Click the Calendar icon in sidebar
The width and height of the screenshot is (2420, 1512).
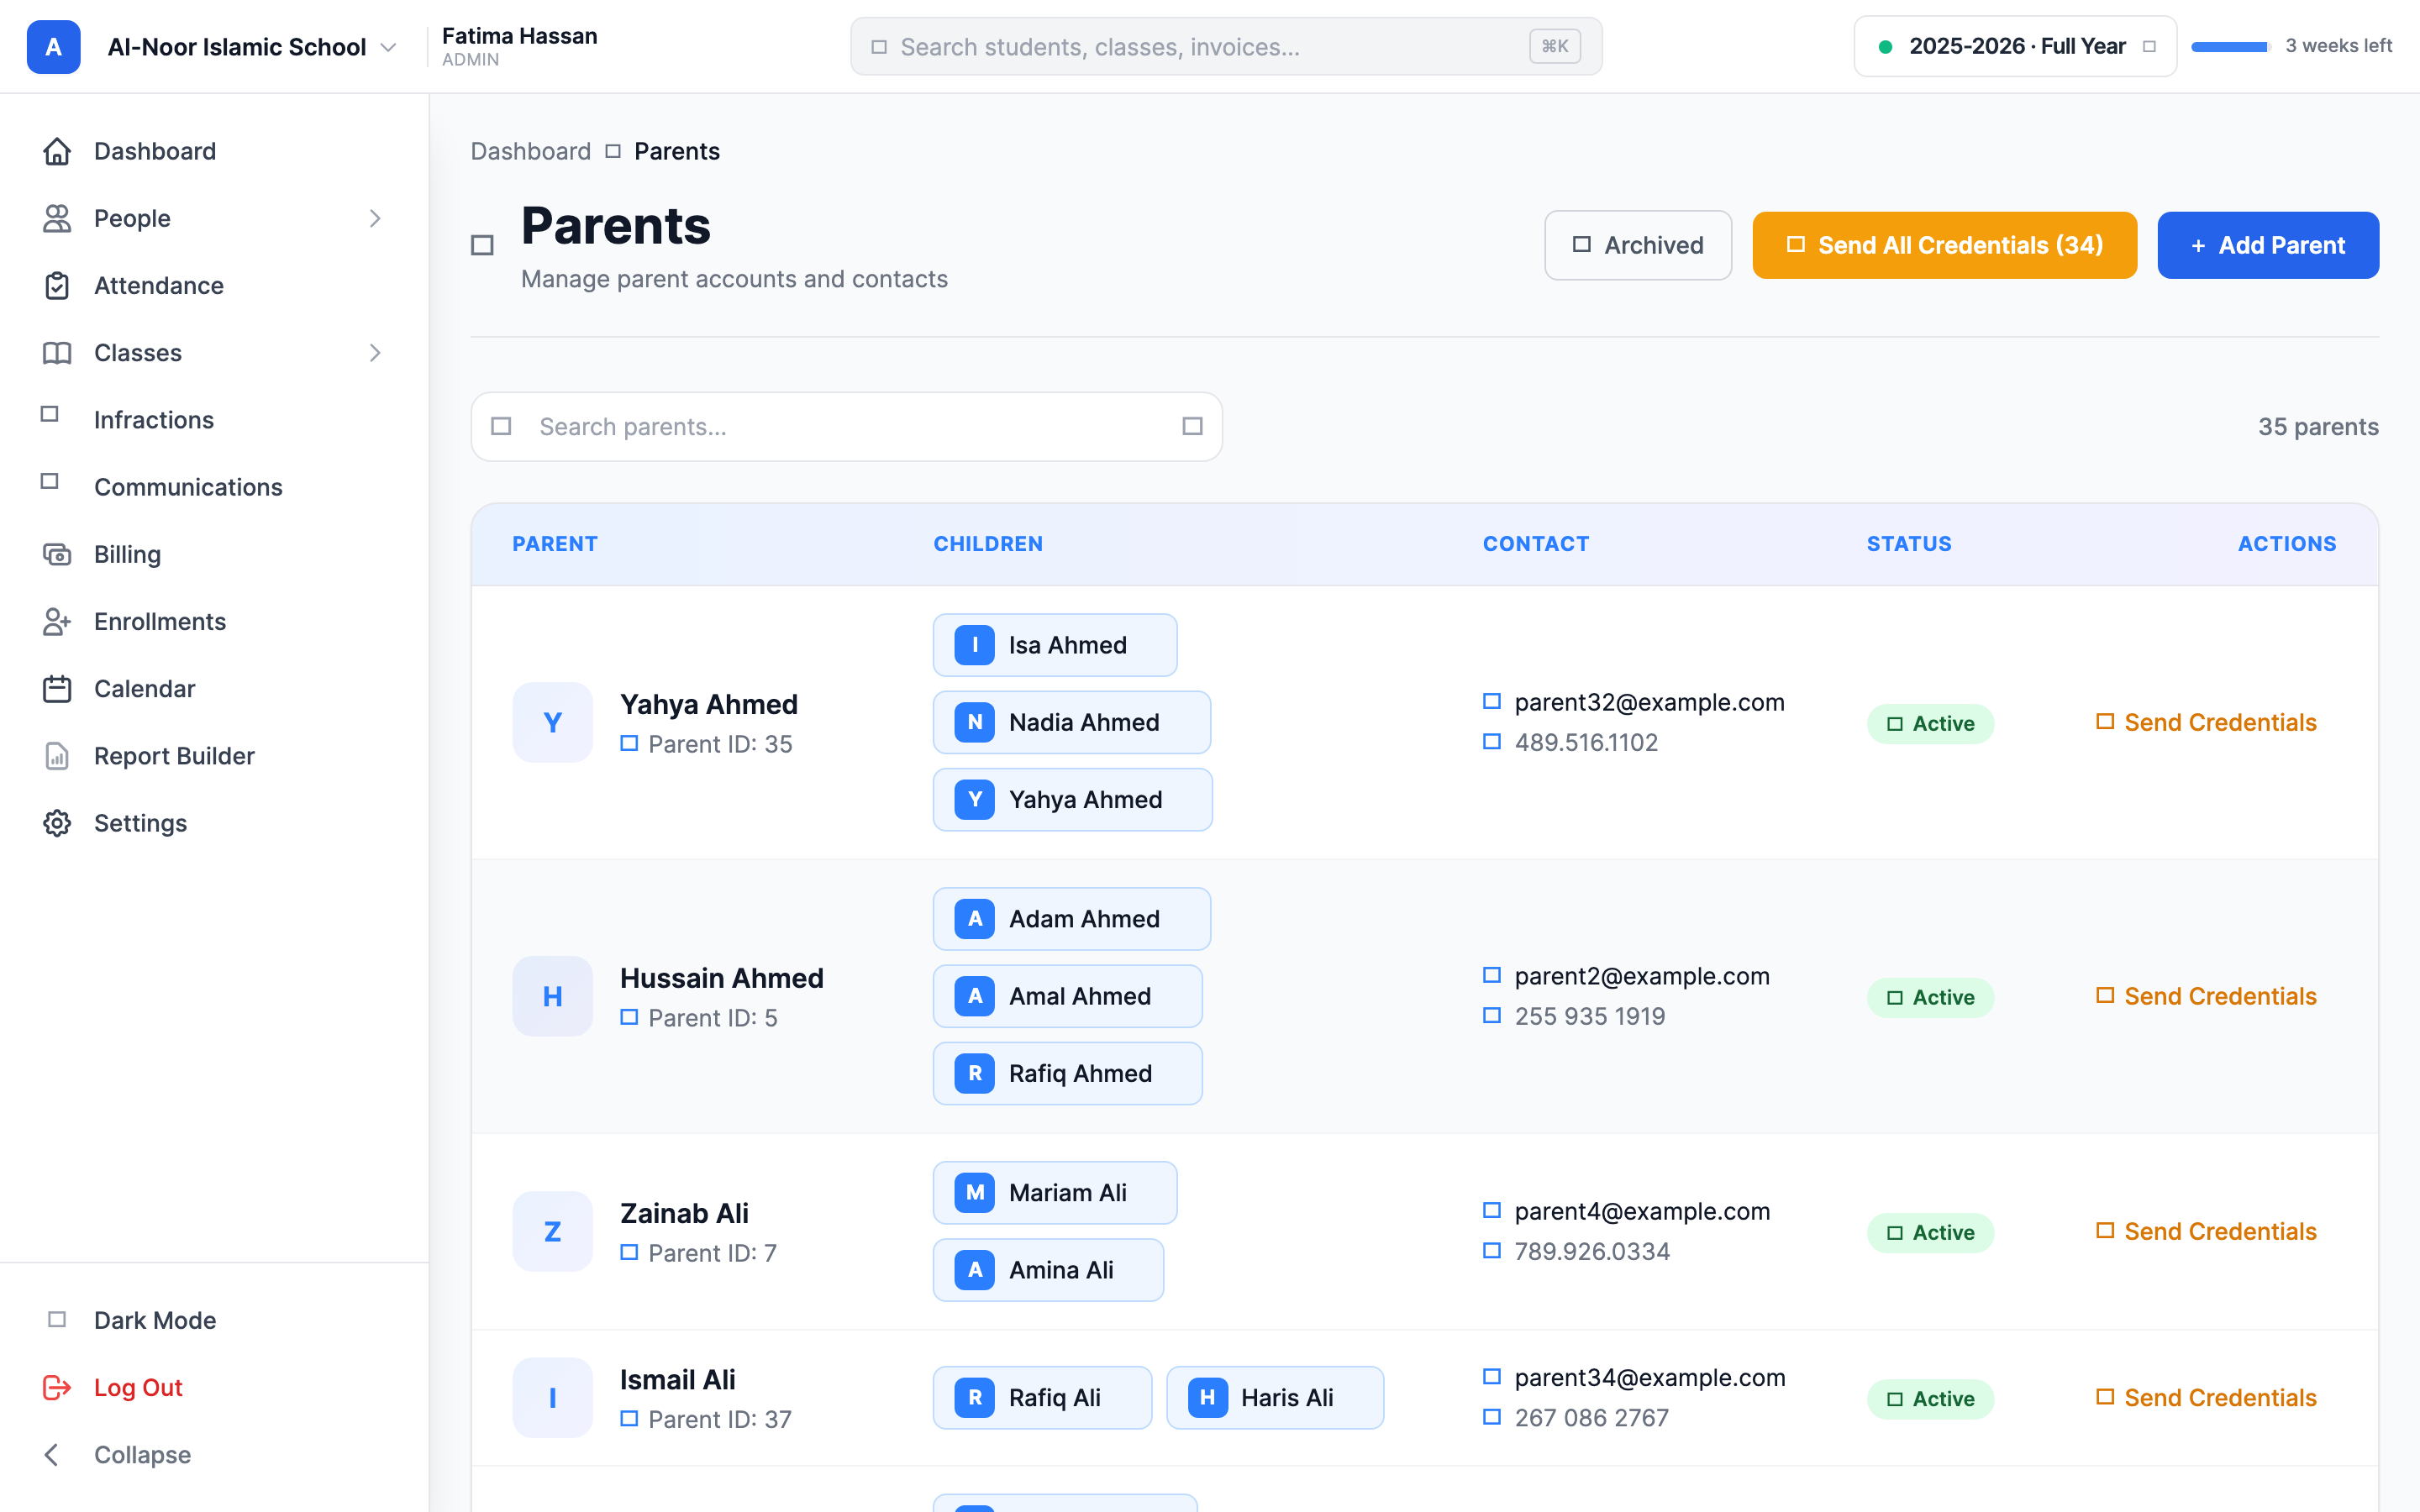(x=57, y=689)
